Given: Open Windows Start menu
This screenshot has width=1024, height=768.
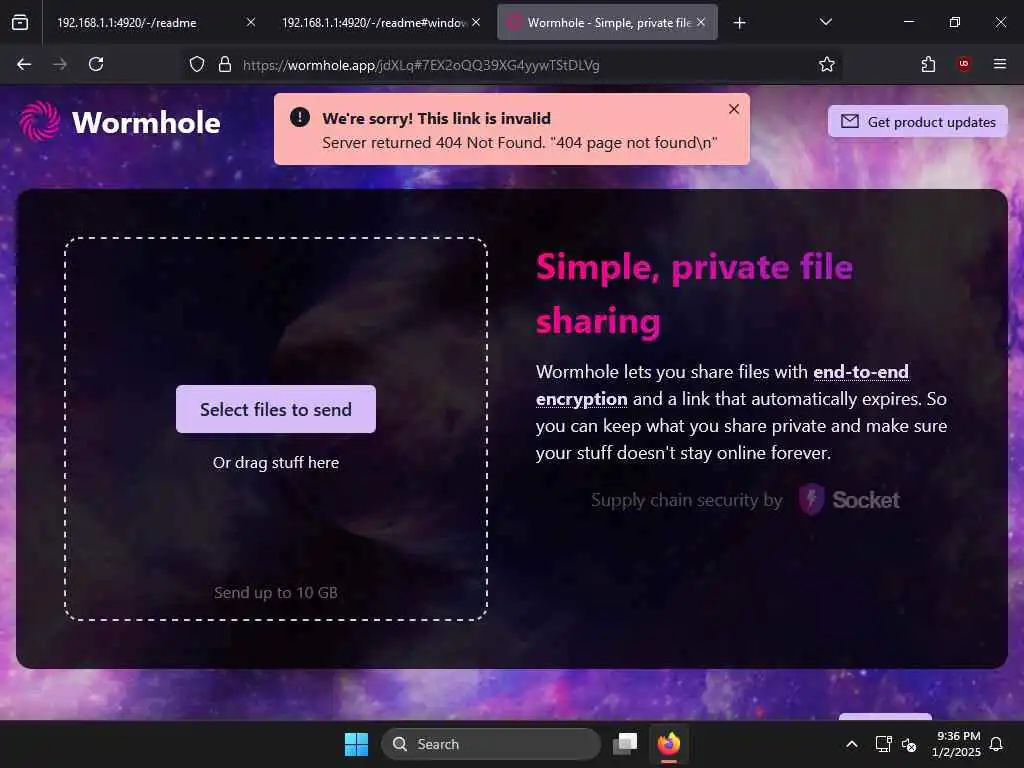Looking at the screenshot, I should coord(357,744).
